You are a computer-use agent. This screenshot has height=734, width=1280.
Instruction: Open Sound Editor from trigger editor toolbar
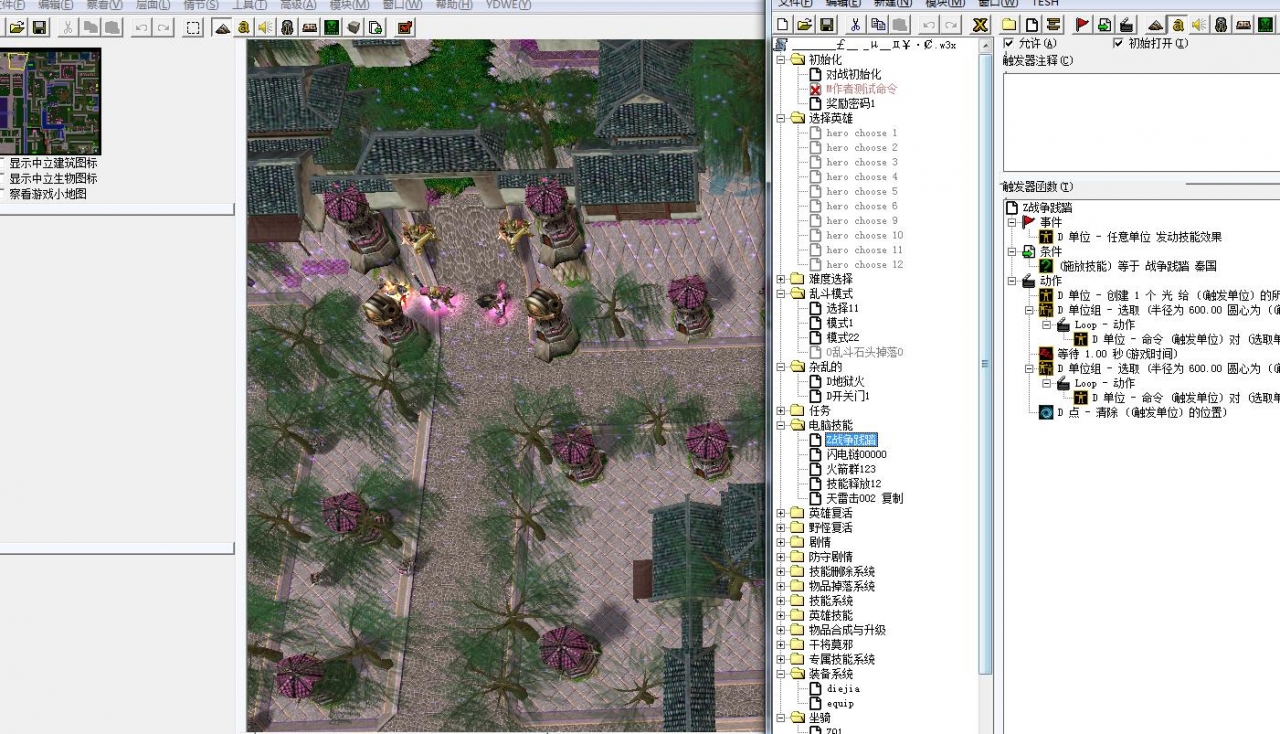tap(1199, 25)
